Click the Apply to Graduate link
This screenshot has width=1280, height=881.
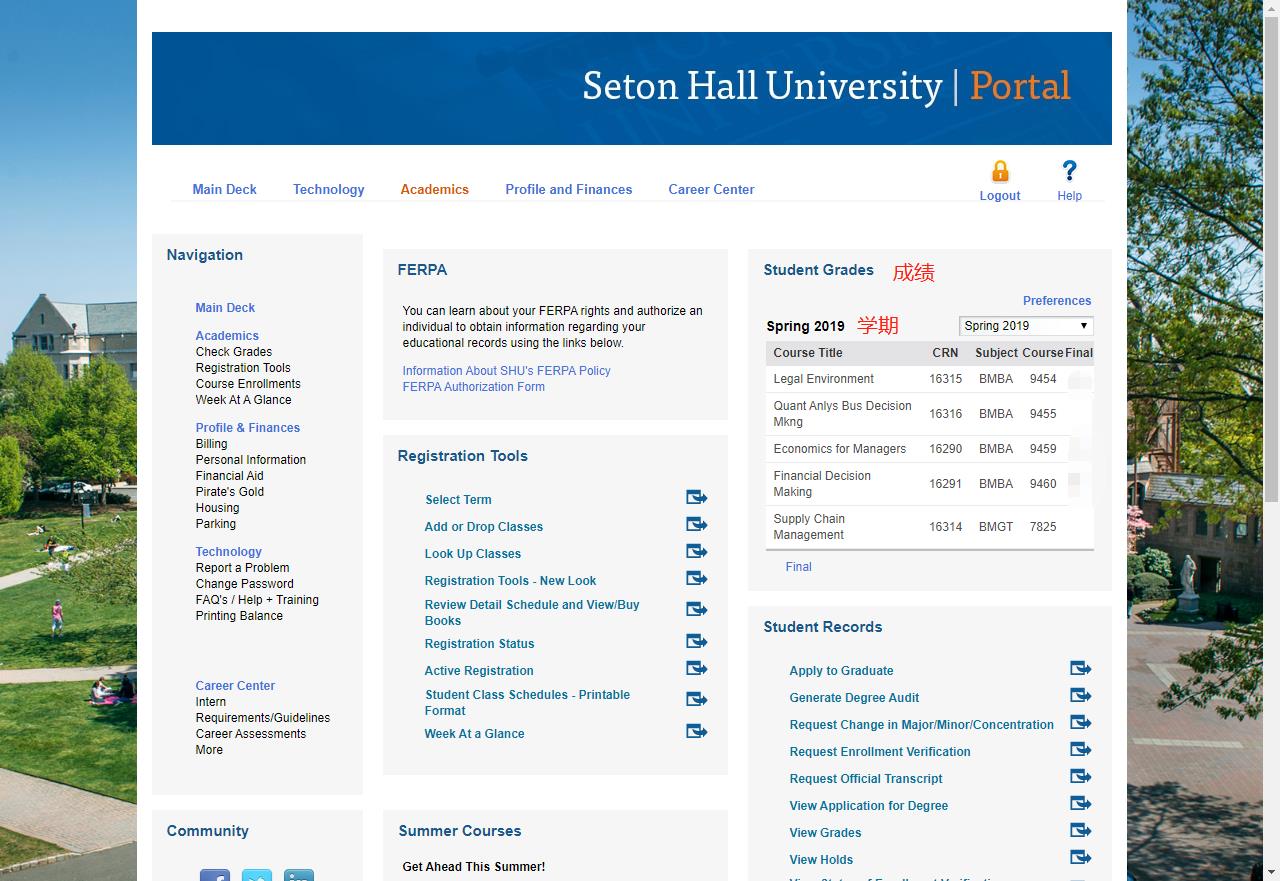(841, 671)
